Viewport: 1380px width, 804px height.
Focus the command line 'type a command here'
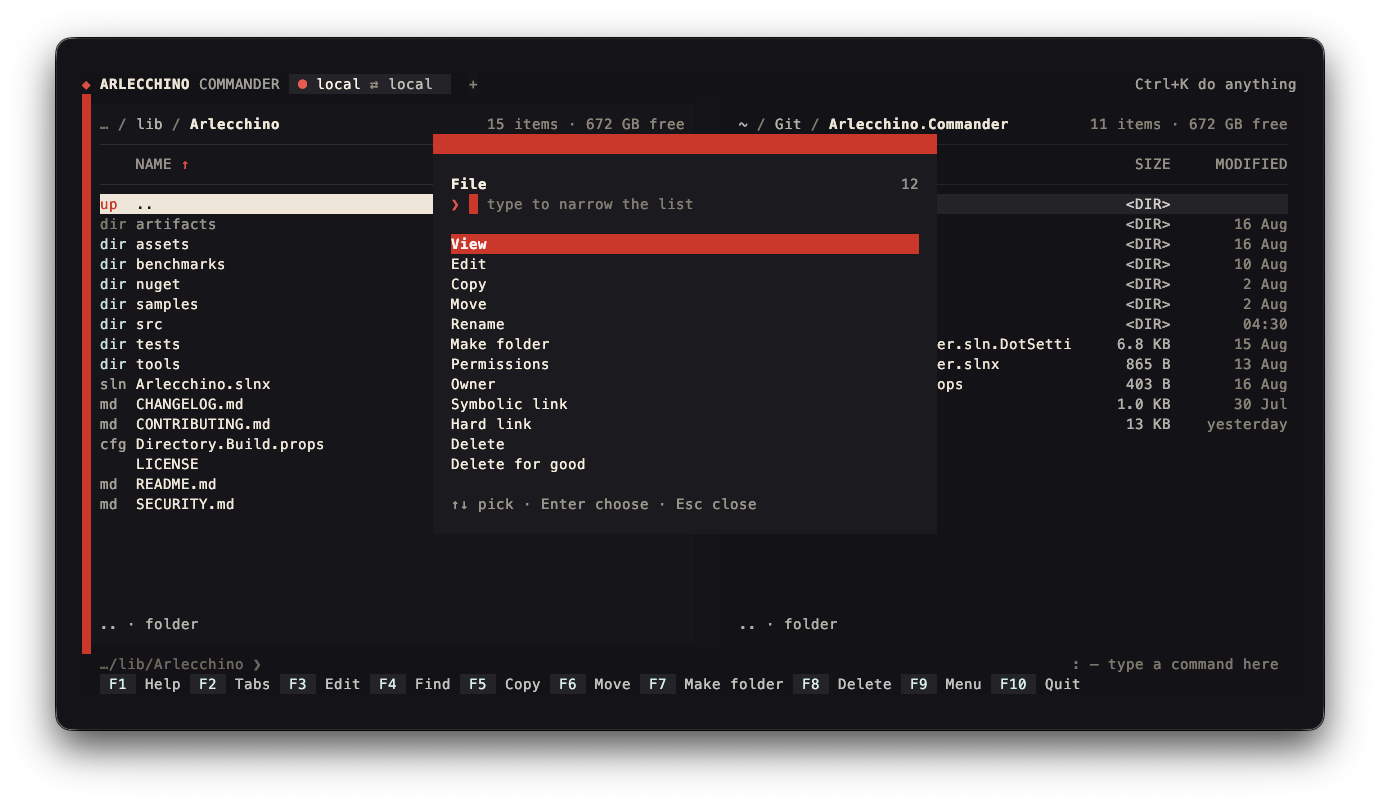click(1175, 664)
